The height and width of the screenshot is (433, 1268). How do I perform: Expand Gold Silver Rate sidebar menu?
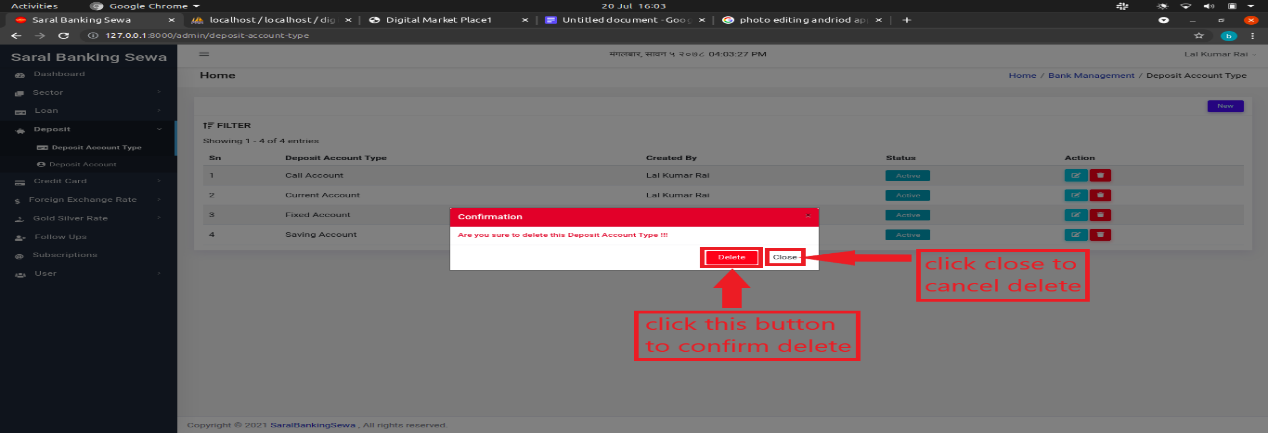pyautogui.click(x=88, y=218)
